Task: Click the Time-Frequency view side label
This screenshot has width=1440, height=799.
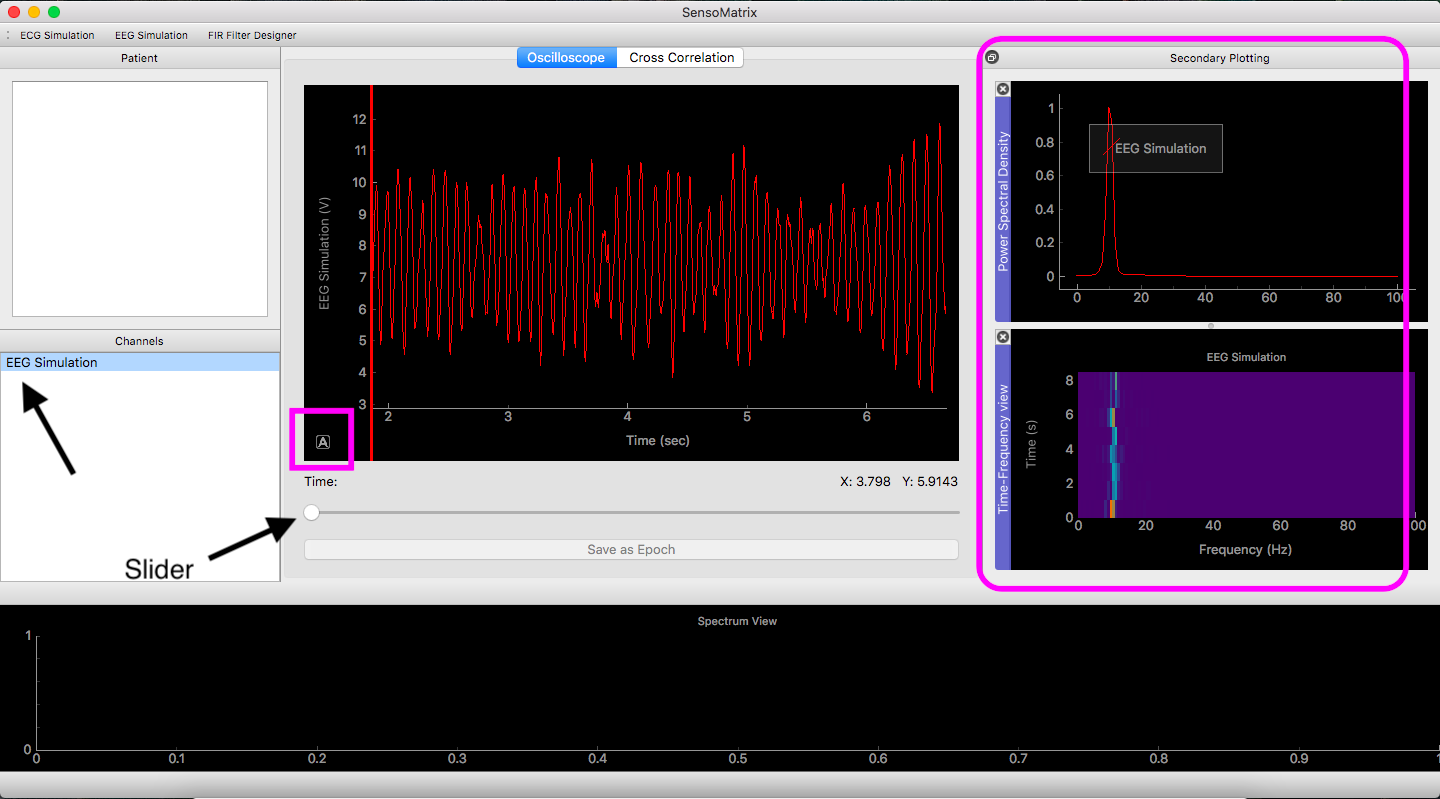Action: [x=1003, y=449]
